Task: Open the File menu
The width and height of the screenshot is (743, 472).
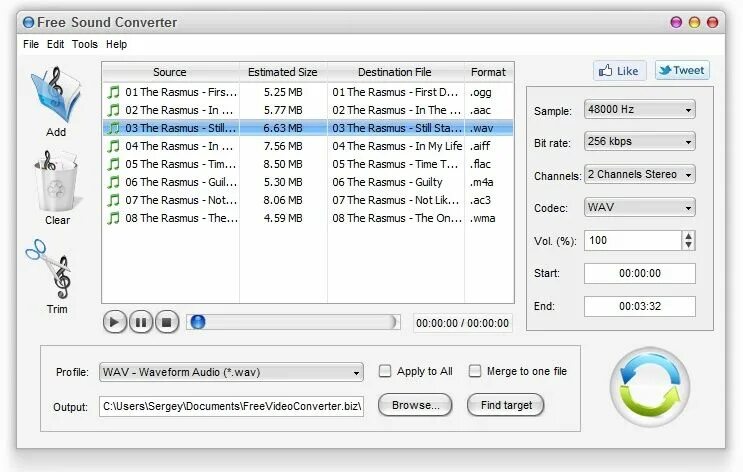Action: point(31,44)
